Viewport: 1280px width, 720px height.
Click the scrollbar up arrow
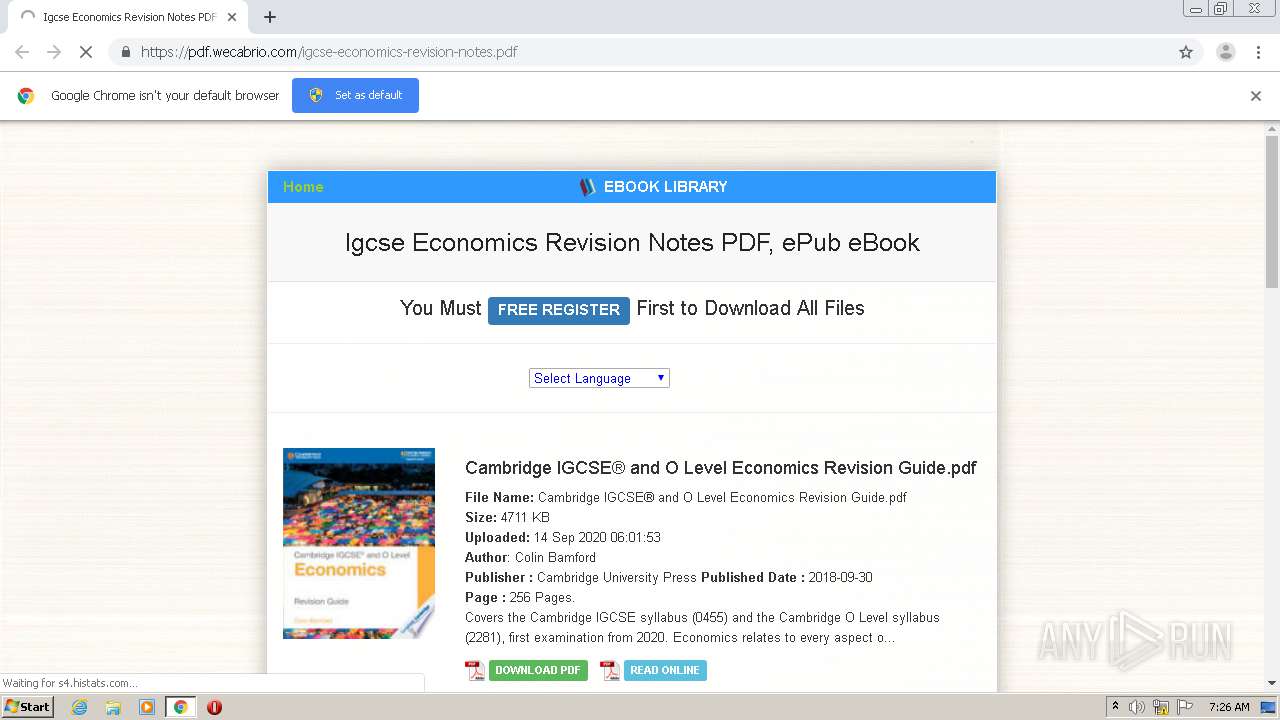[x=1272, y=129]
